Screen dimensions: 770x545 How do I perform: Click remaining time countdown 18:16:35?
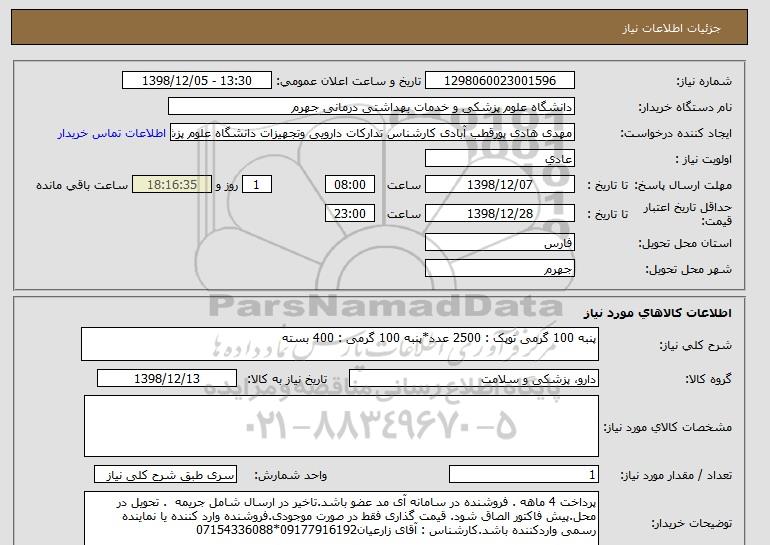point(172,185)
